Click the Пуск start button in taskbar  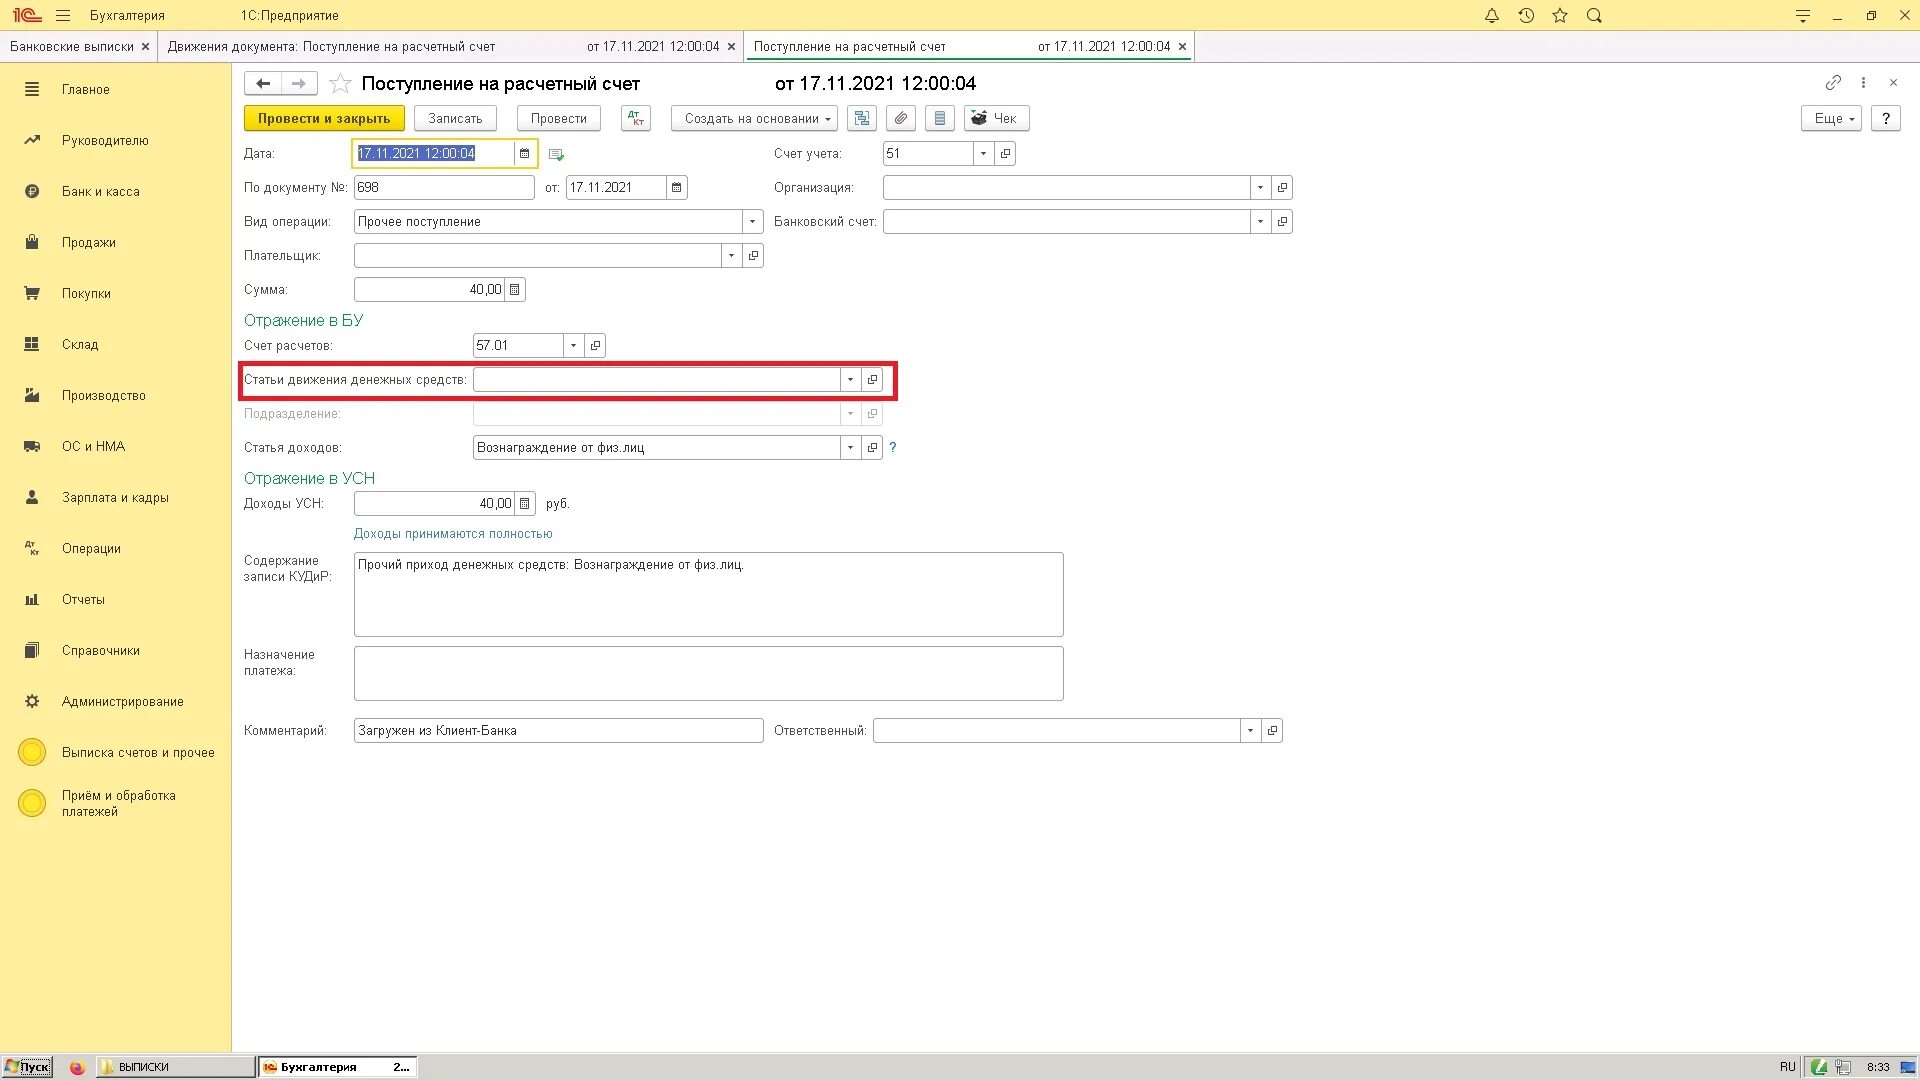tap(27, 1067)
